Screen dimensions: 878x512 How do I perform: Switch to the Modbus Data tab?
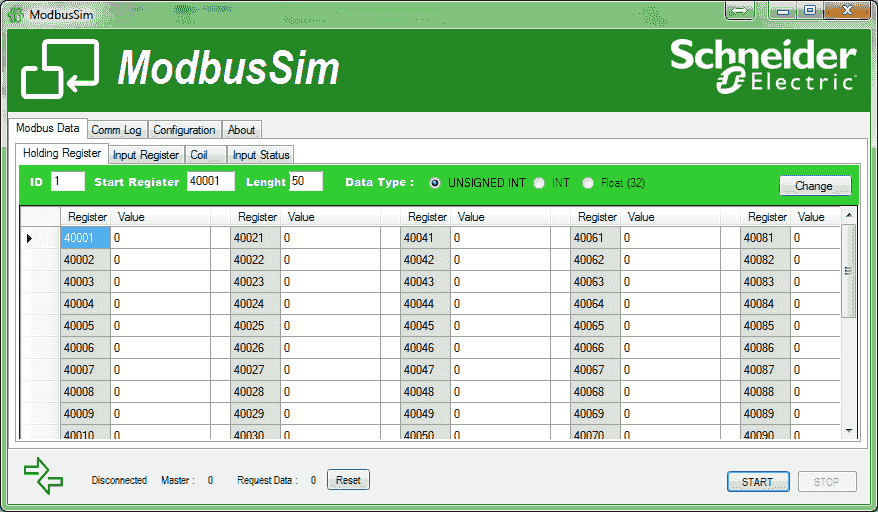48,128
